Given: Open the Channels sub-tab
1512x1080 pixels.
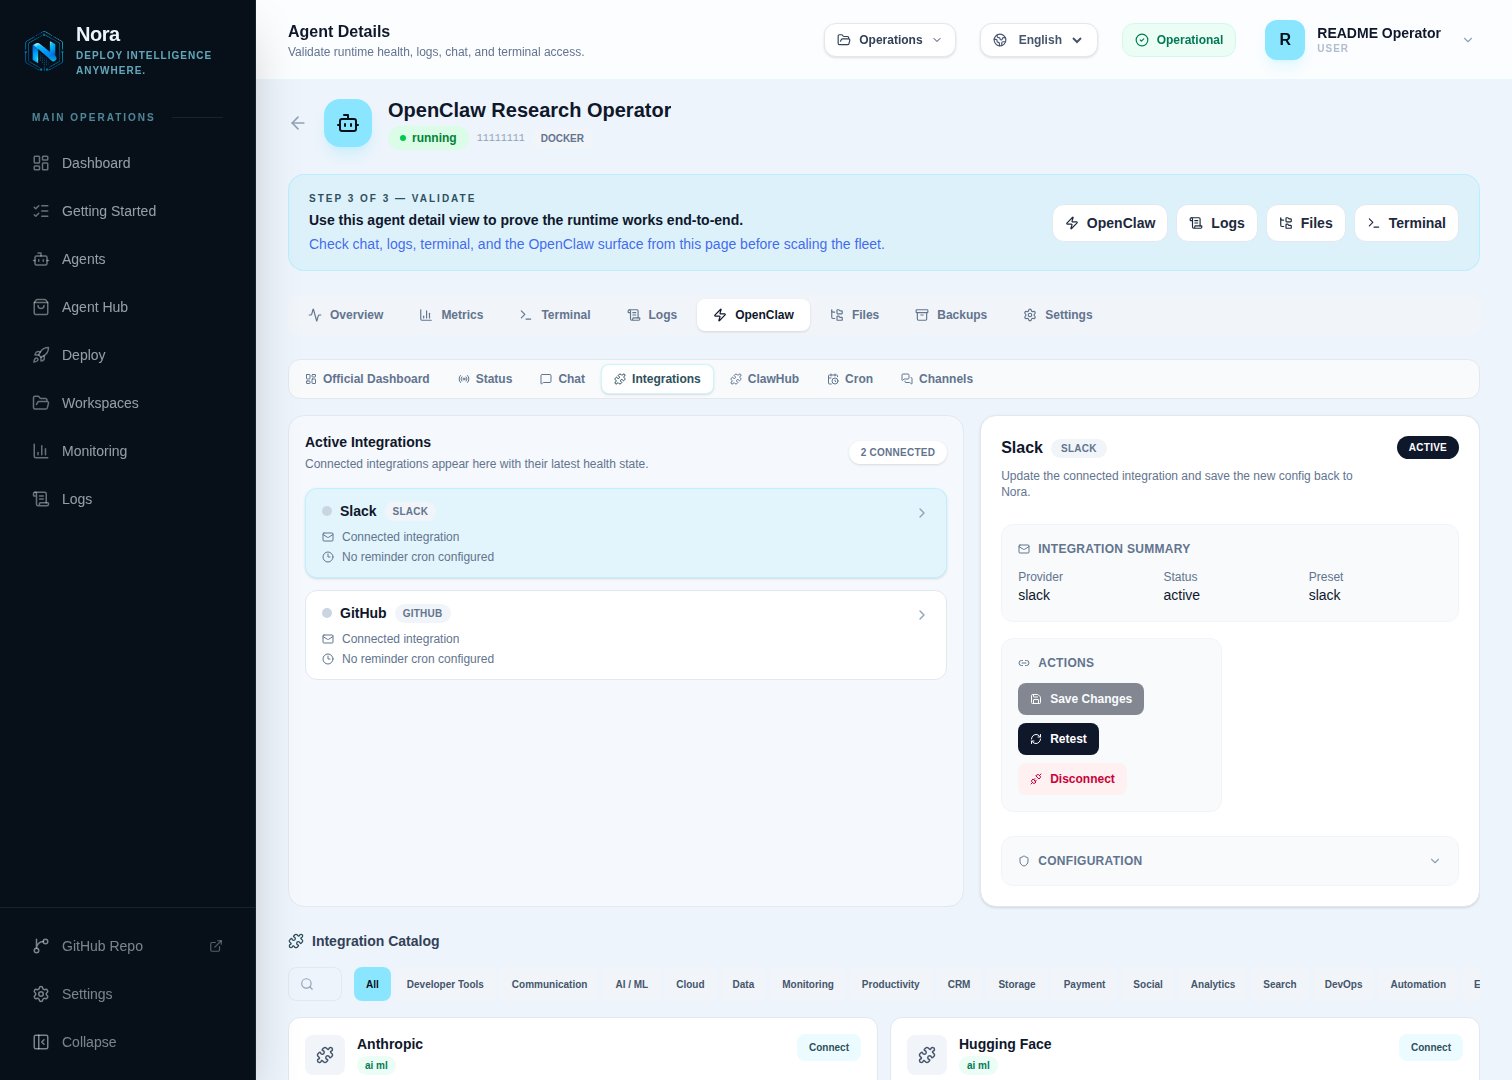Looking at the screenshot, I should tap(937, 379).
